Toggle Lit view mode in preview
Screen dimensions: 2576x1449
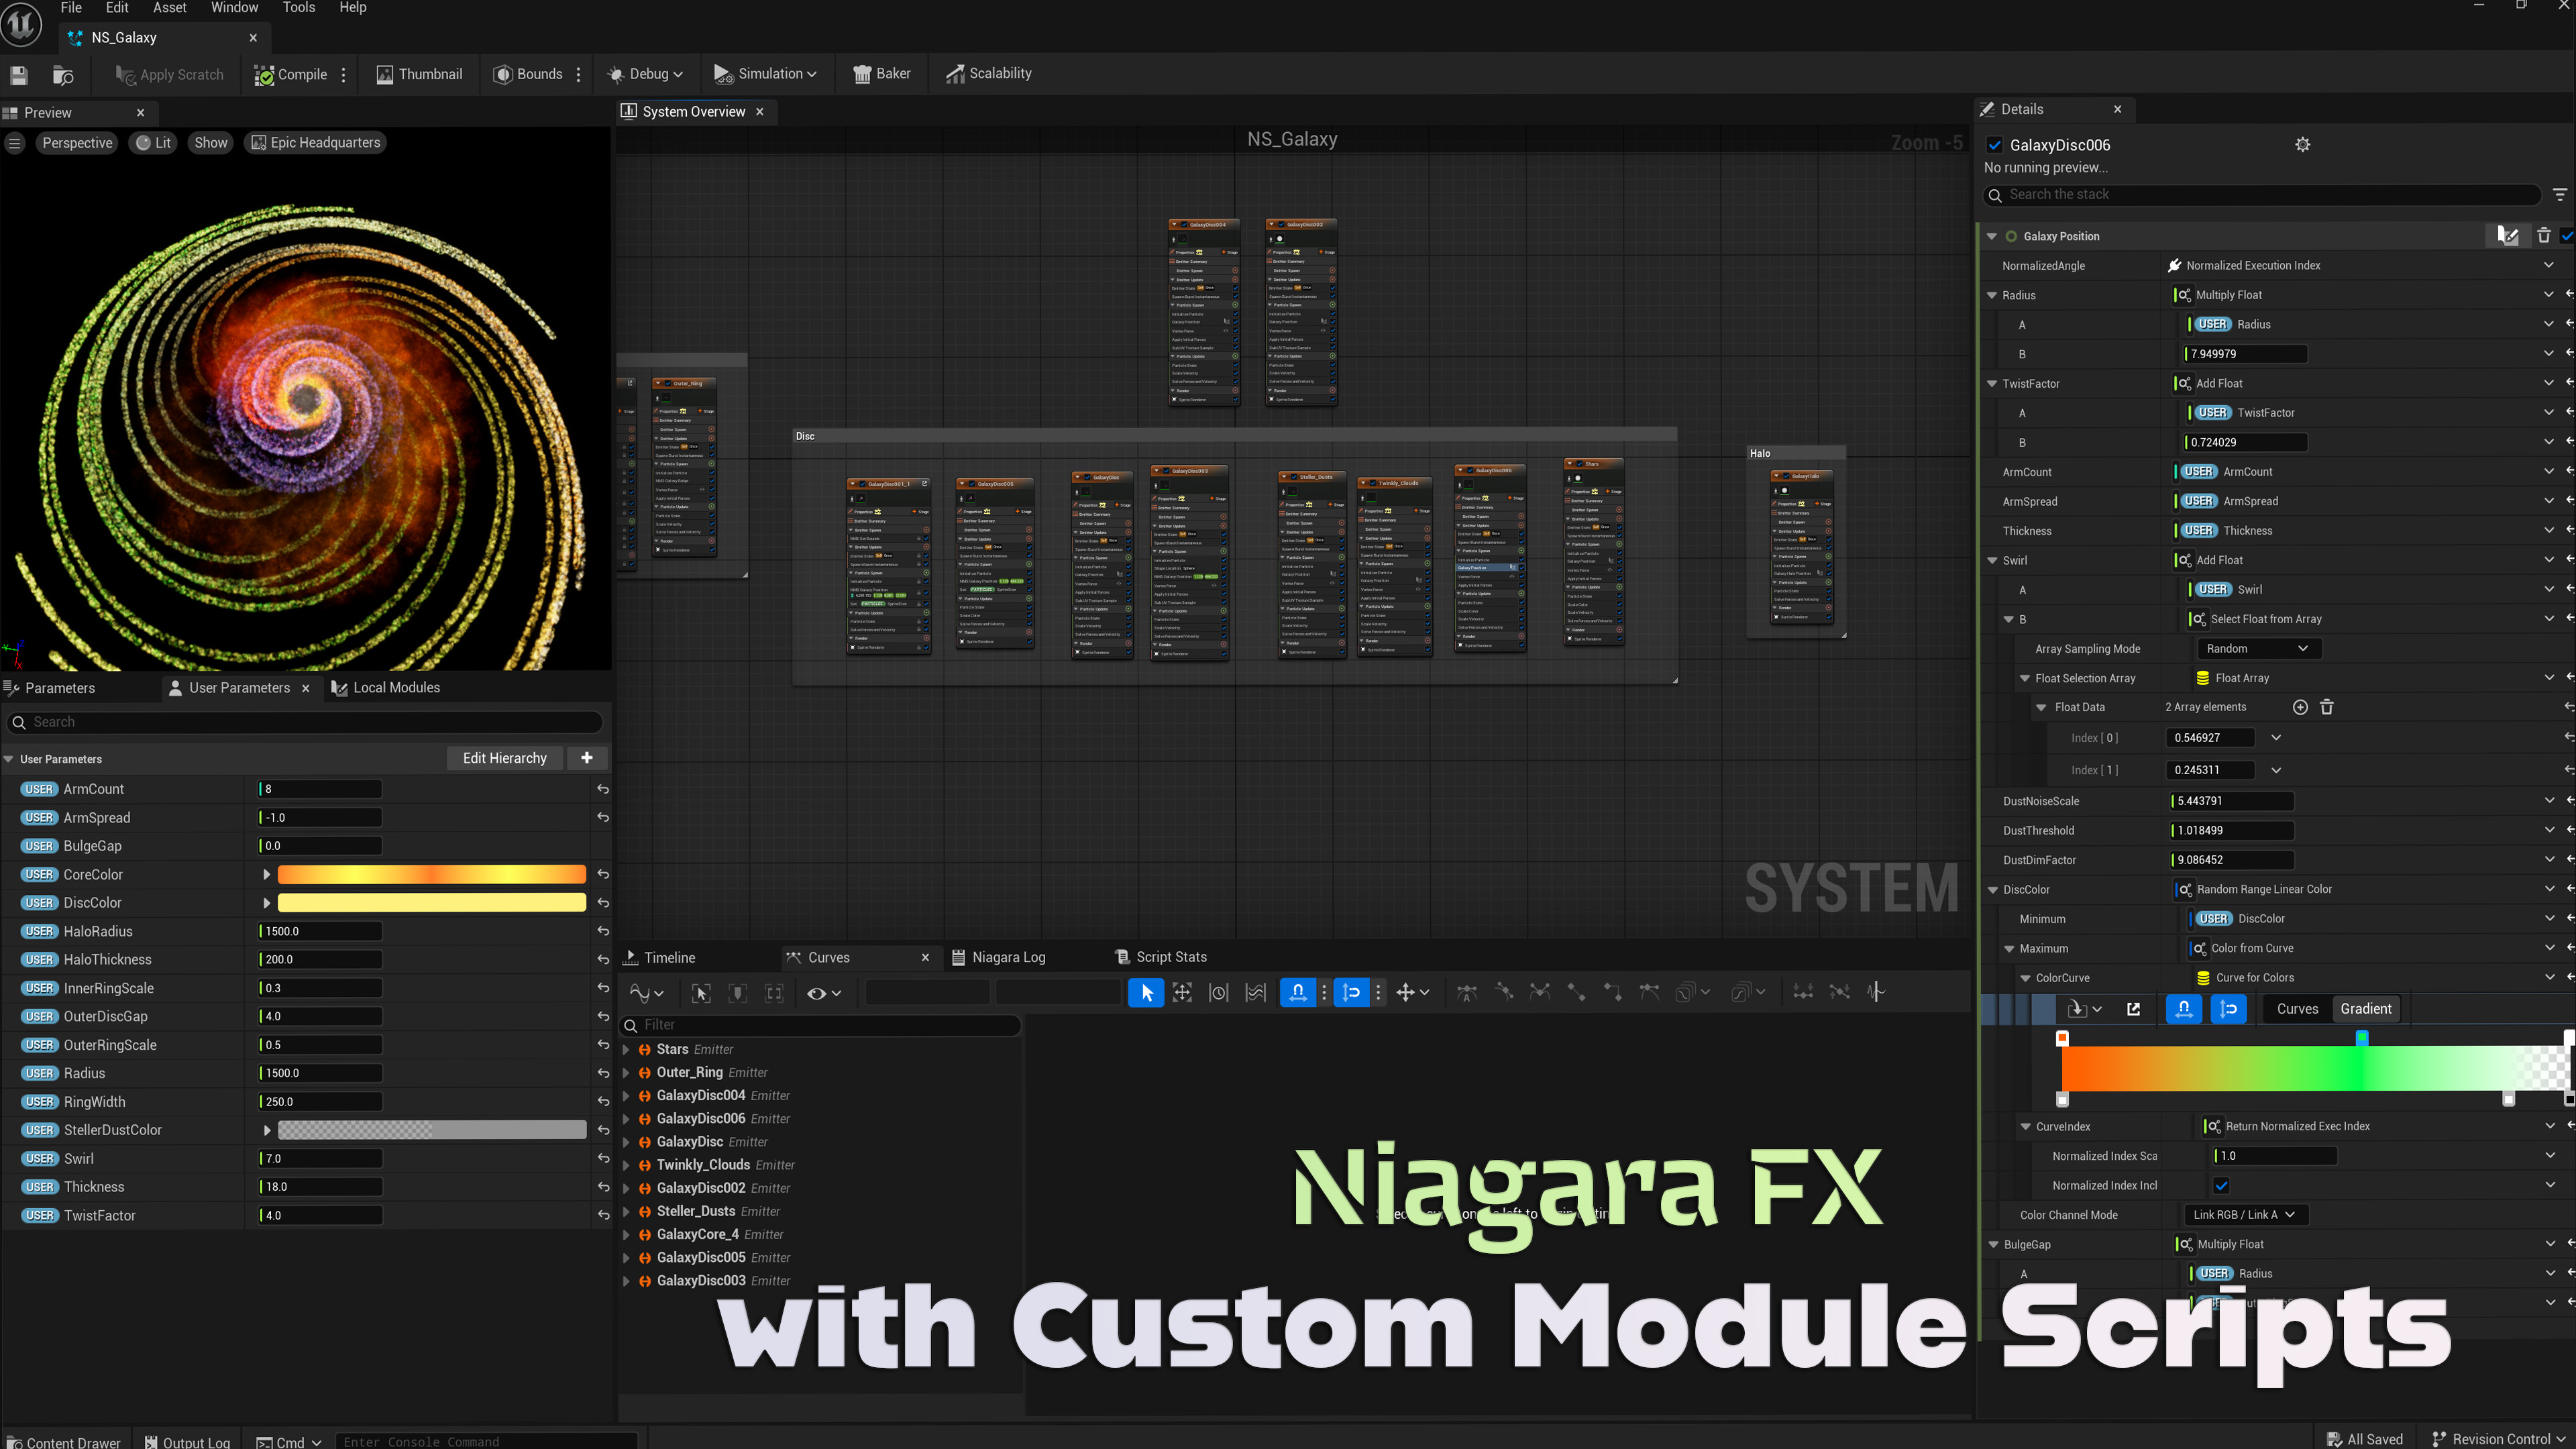coord(154,143)
